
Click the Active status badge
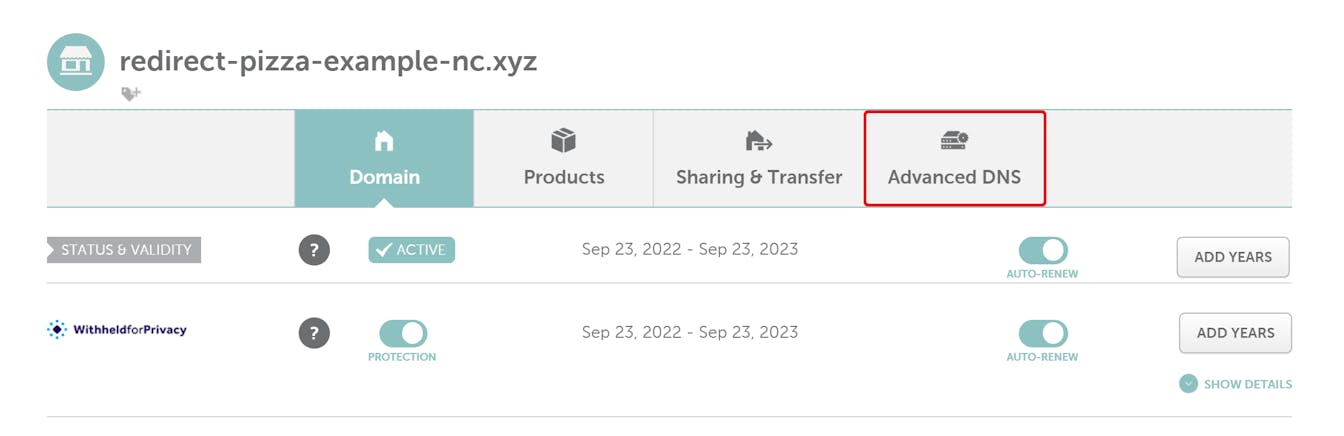coord(412,250)
